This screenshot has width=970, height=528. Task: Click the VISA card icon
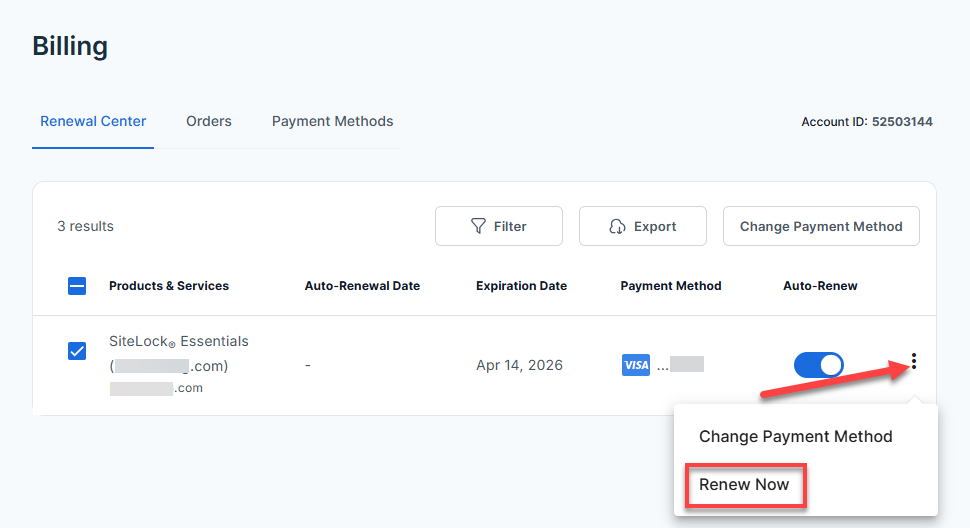[636, 365]
